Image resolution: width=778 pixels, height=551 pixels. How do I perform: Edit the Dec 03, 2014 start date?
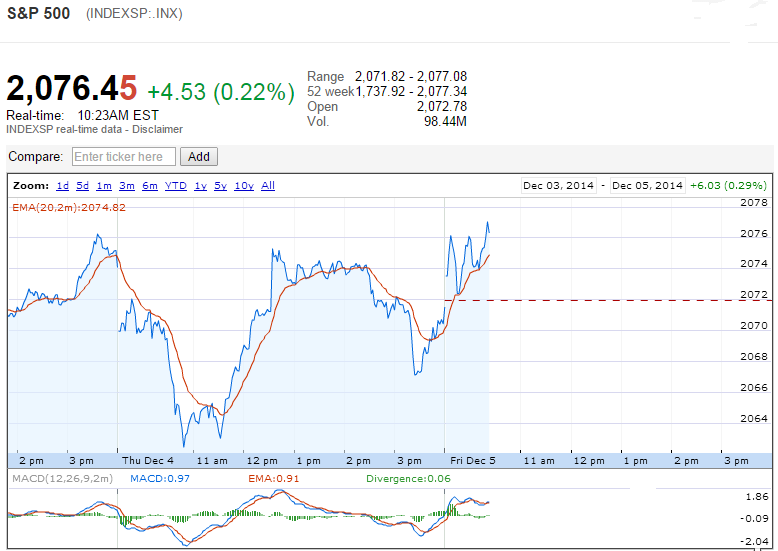tap(559, 186)
